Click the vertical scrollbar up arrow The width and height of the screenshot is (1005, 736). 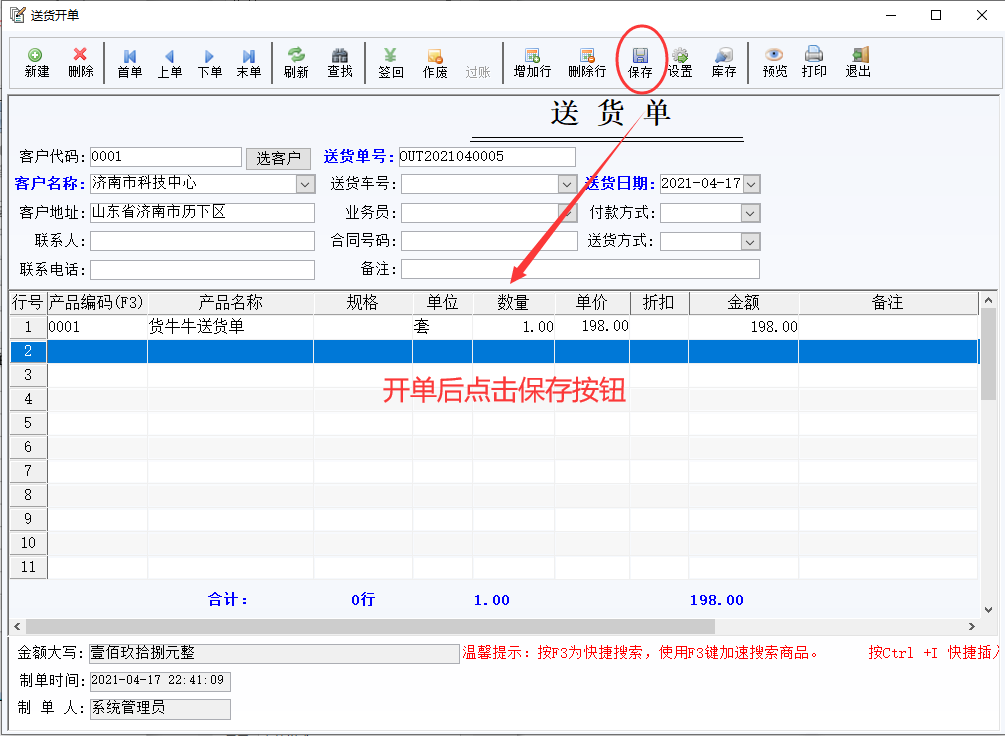[988, 300]
